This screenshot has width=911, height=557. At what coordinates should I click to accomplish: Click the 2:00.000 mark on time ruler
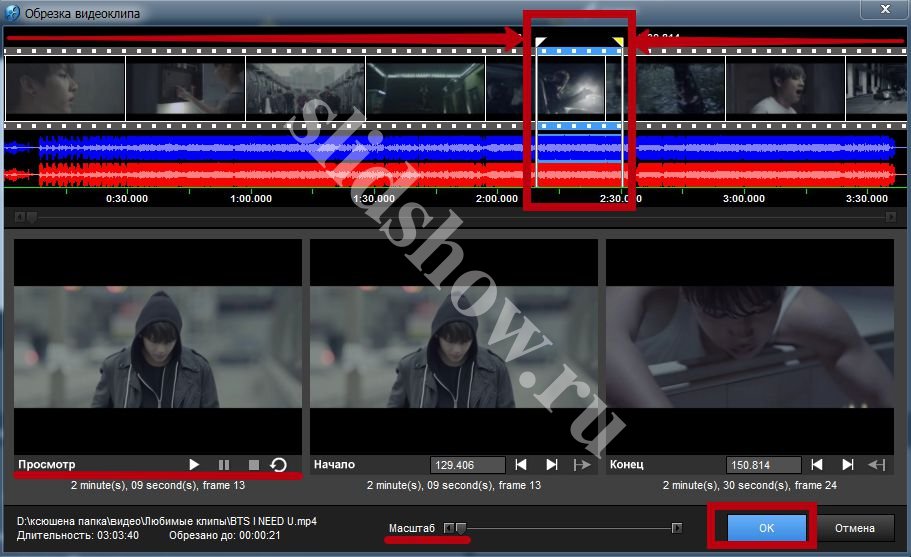pos(497,199)
